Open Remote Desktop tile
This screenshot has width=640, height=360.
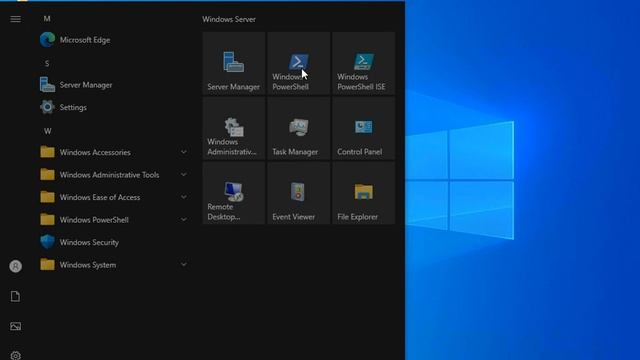coord(234,193)
